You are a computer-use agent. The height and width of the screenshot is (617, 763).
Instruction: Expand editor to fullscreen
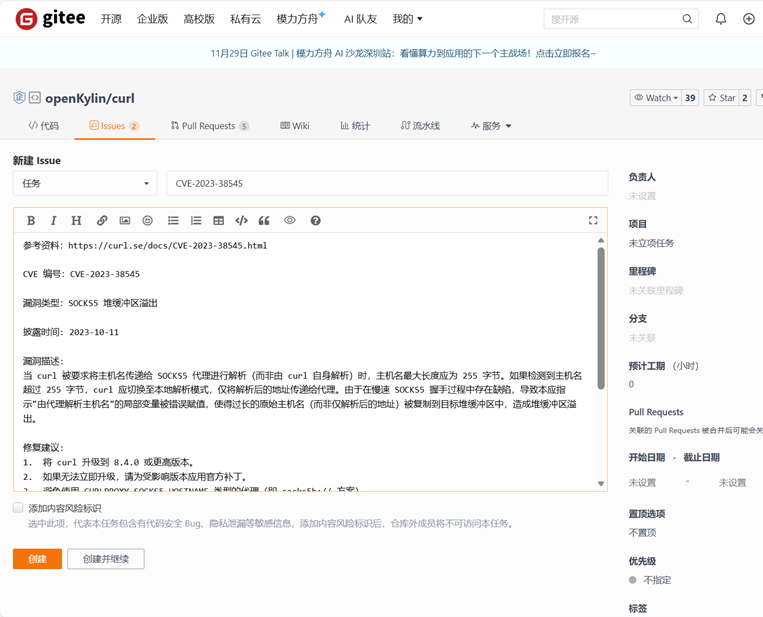(x=593, y=220)
